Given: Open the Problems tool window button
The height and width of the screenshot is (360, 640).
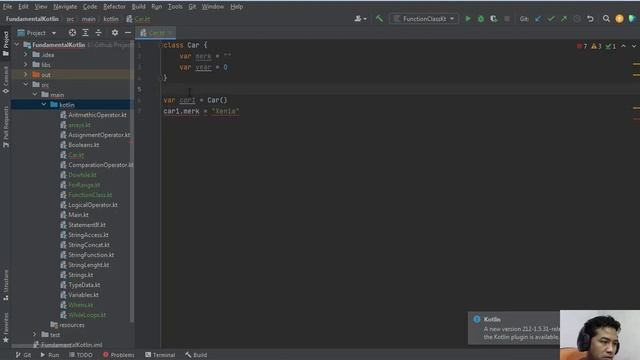Looking at the screenshot, I should point(118,355).
